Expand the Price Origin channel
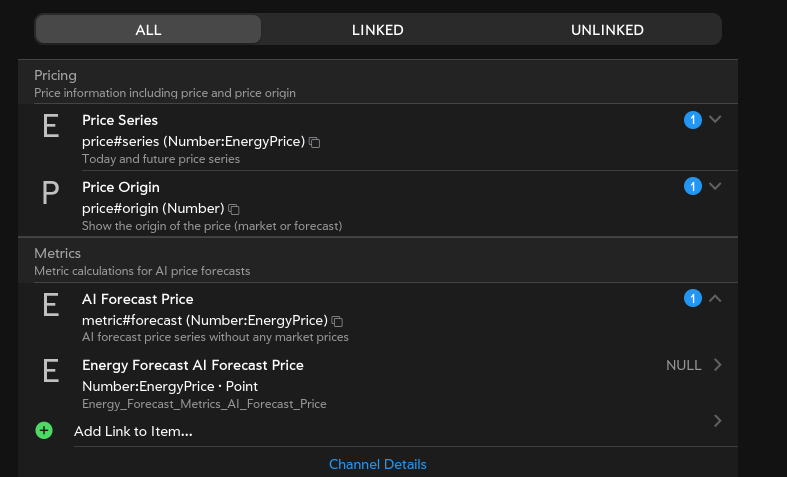The height and width of the screenshot is (477, 787). [x=715, y=186]
